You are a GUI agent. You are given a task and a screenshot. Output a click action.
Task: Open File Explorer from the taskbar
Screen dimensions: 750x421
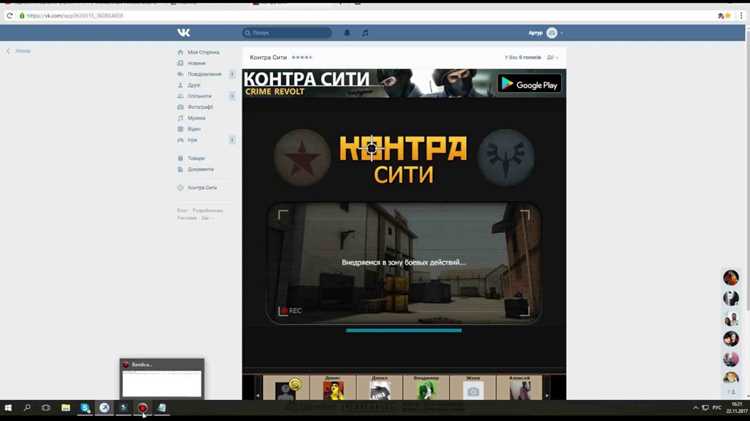[x=66, y=408]
